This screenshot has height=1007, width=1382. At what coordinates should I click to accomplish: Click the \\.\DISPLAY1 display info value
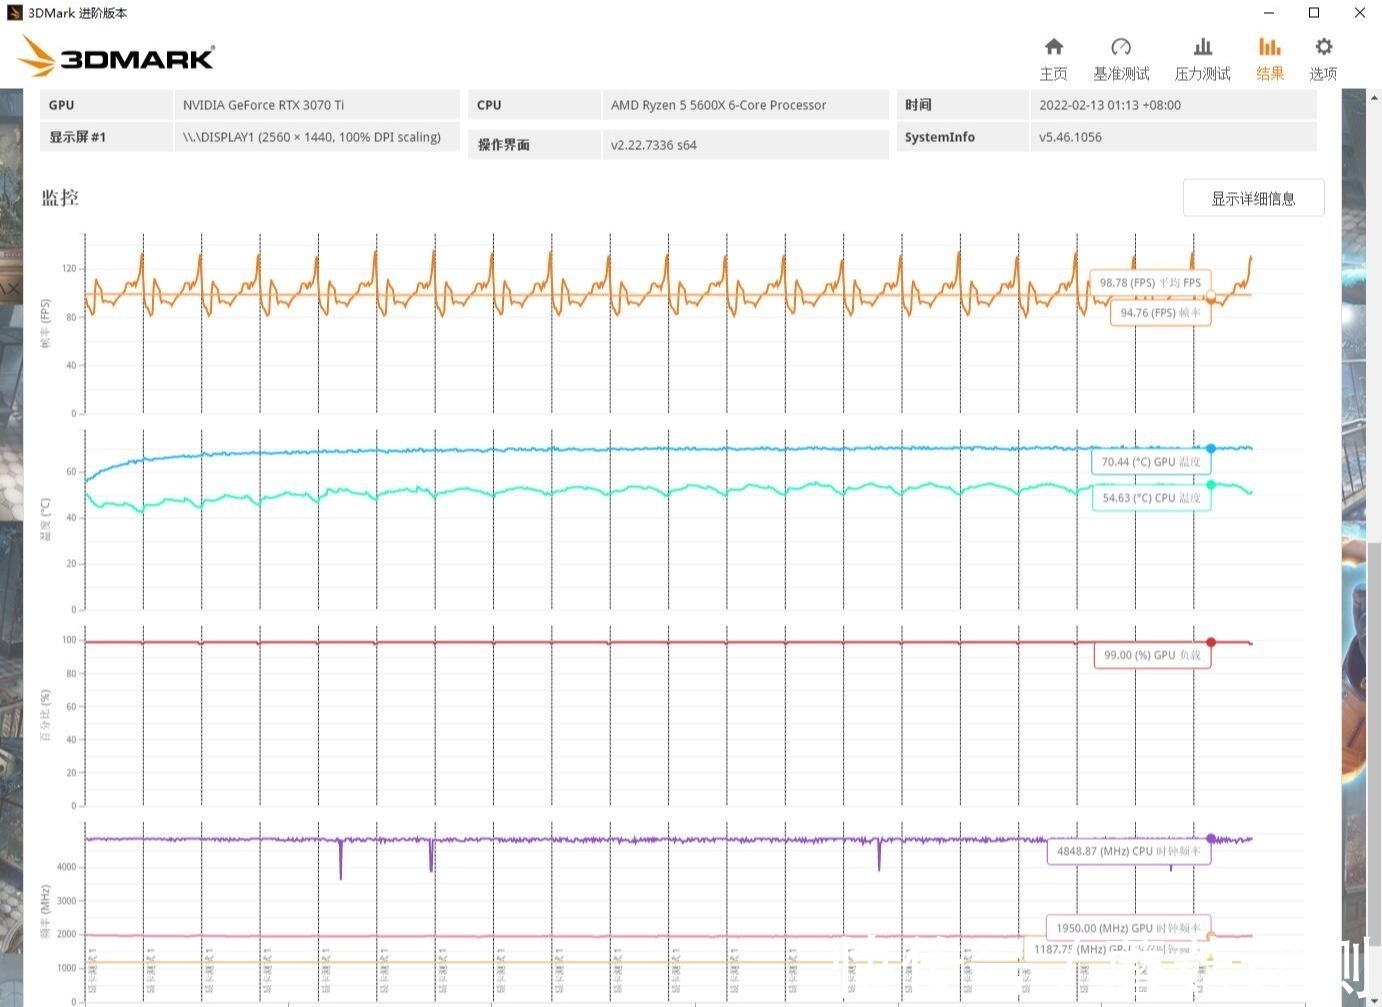[312, 137]
